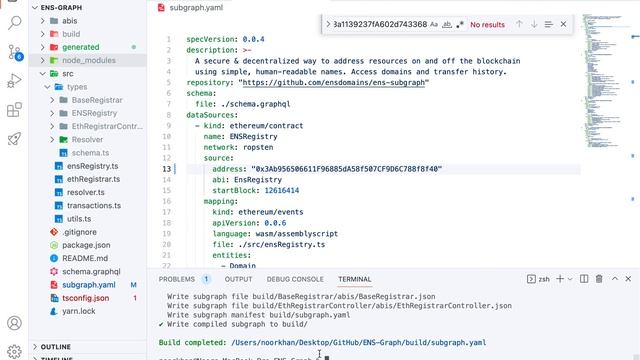Screen dimensions: 640x360
Task: Open the OUTPUT panel tab
Action: point(238,279)
